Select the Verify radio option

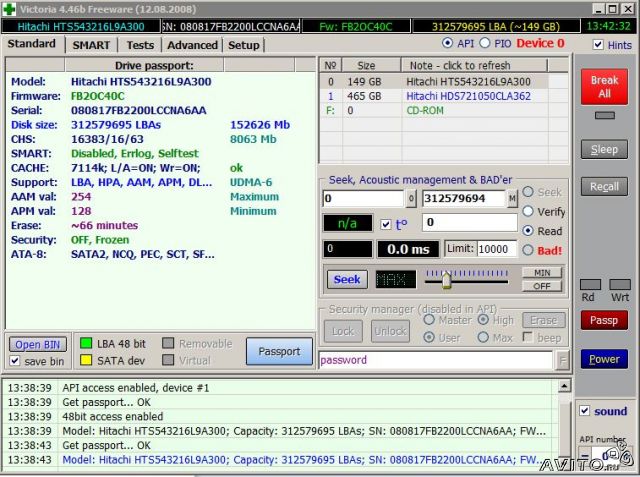click(528, 211)
